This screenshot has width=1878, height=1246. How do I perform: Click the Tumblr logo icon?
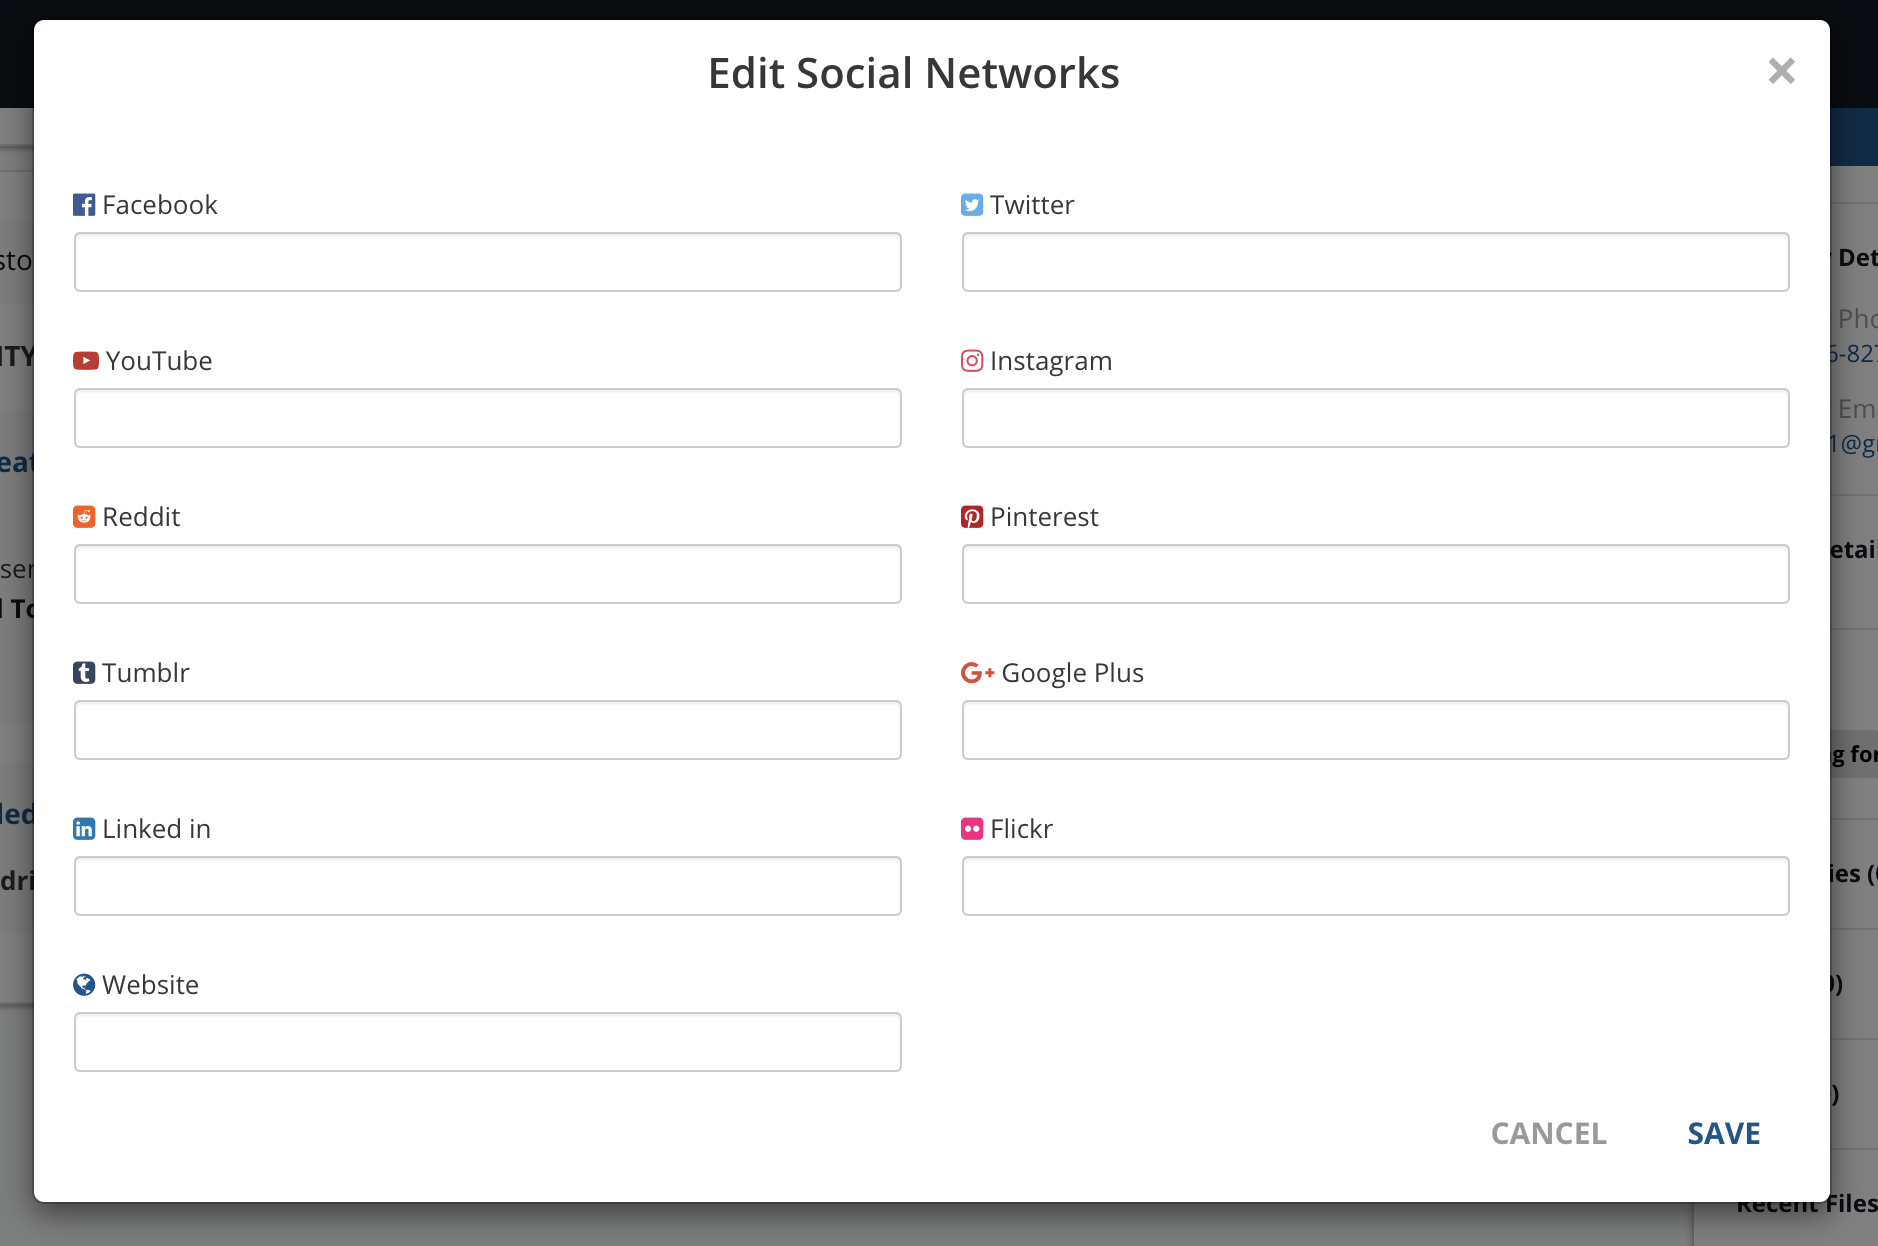84,673
